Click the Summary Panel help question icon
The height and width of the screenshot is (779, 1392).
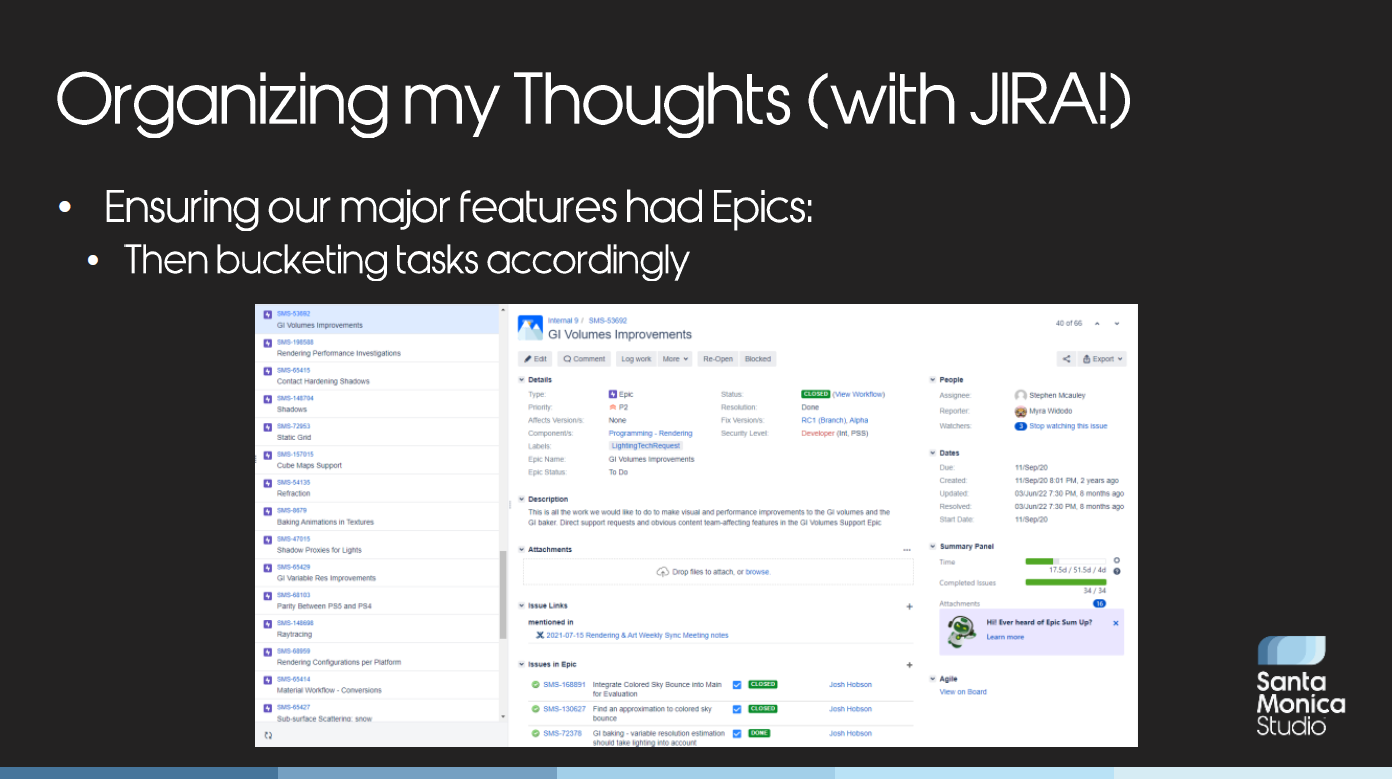click(x=1117, y=571)
